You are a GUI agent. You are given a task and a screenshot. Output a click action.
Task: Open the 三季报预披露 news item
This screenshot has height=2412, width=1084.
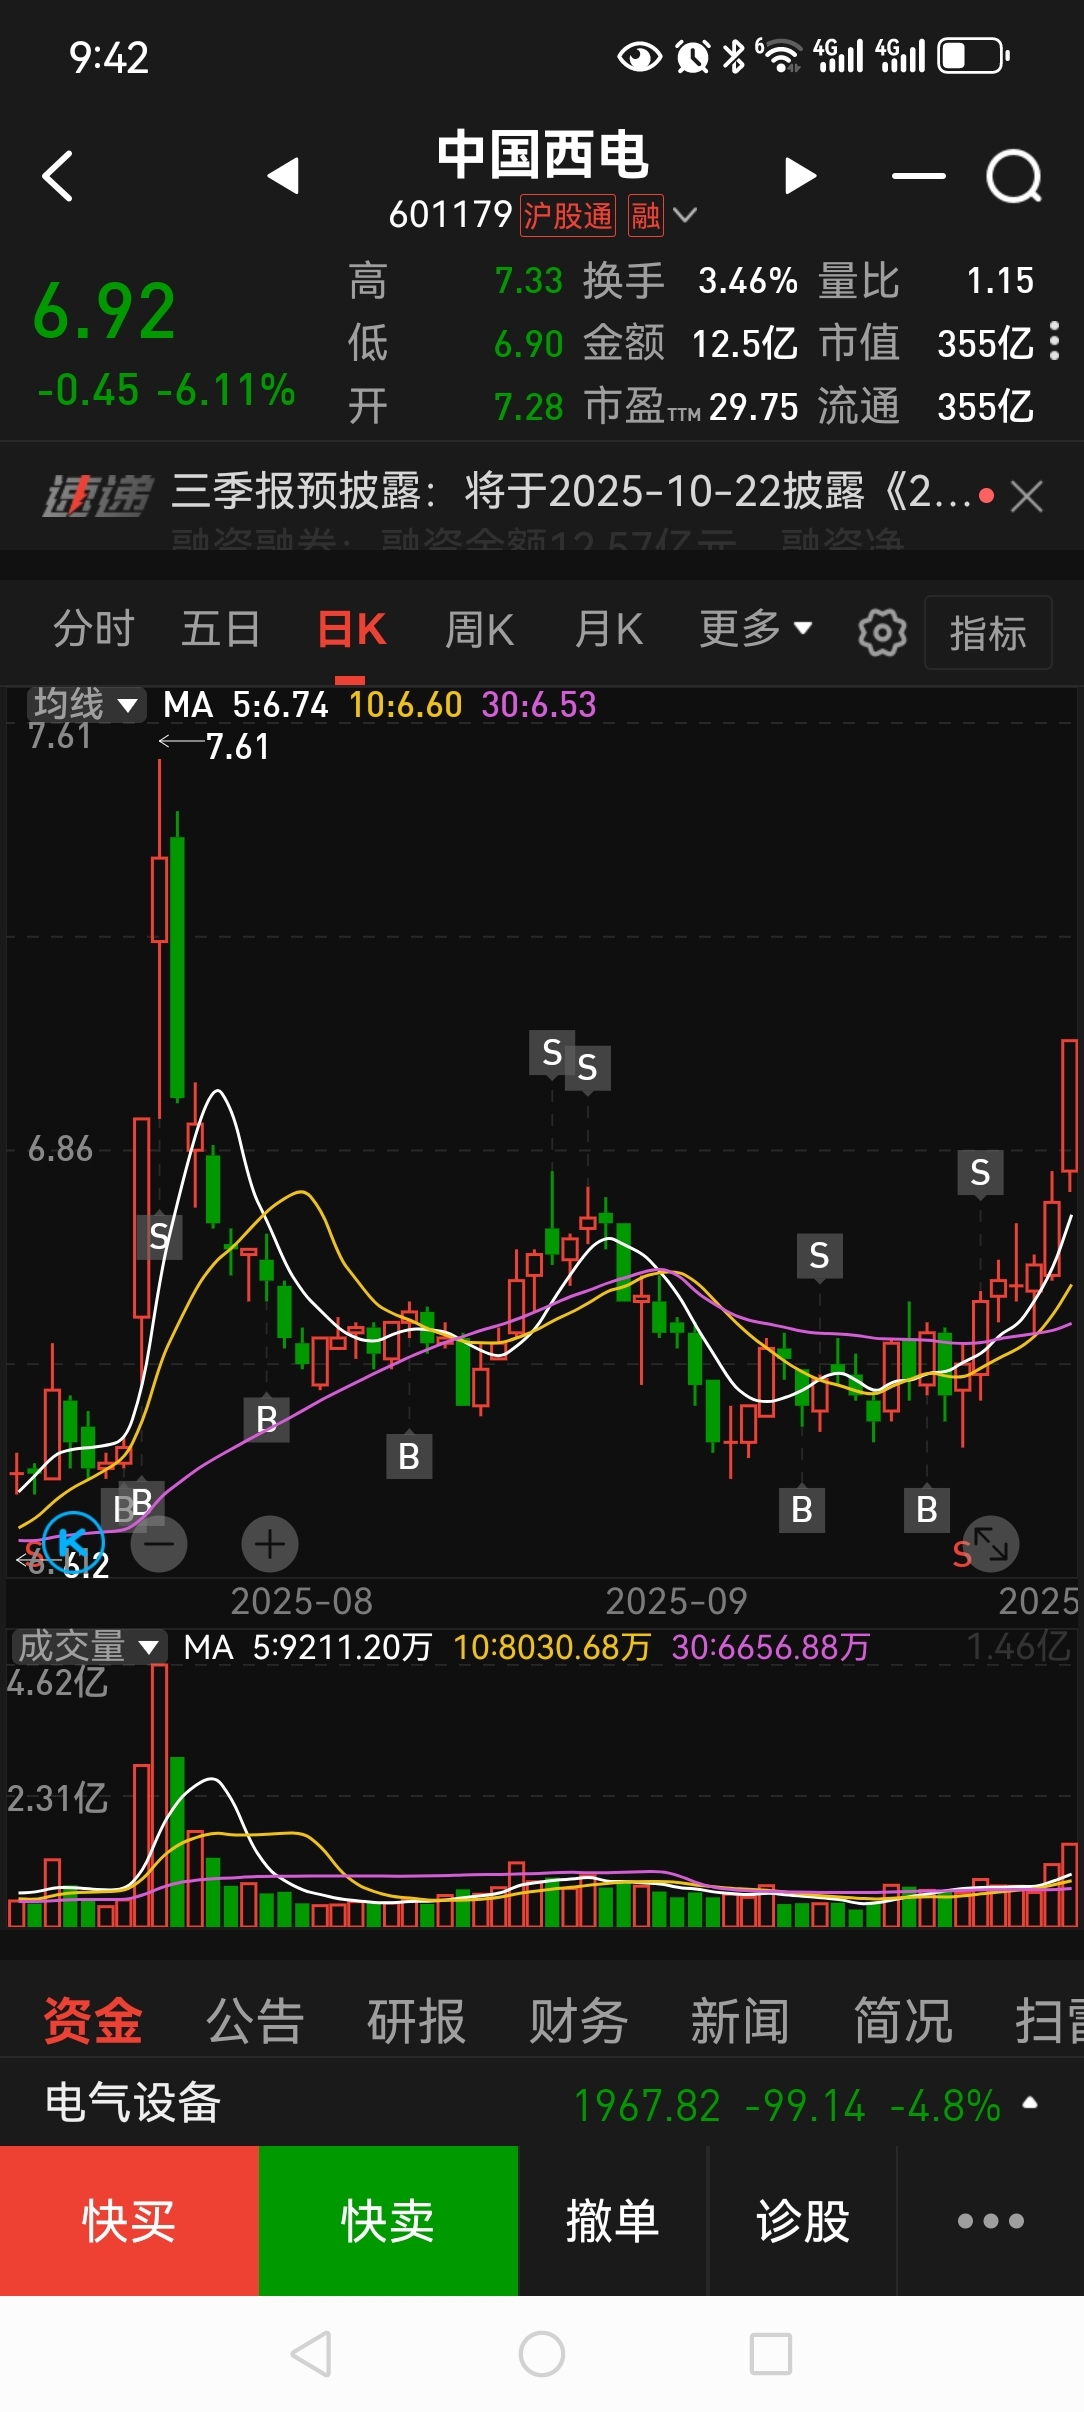tap(571, 491)
